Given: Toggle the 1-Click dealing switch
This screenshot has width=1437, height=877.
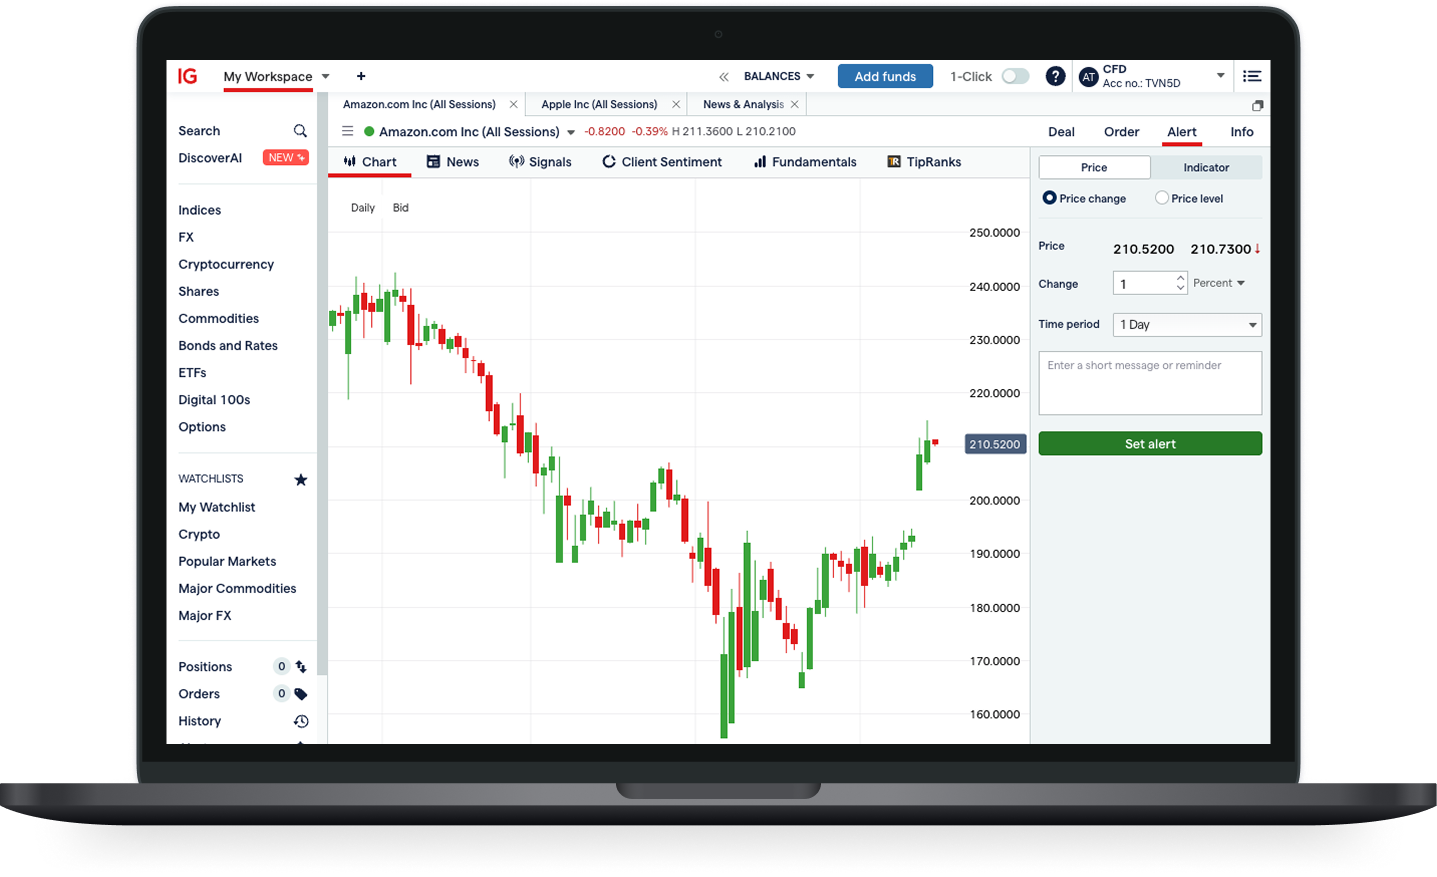Looking at the screenshot, I should (x=1015, y=76).
